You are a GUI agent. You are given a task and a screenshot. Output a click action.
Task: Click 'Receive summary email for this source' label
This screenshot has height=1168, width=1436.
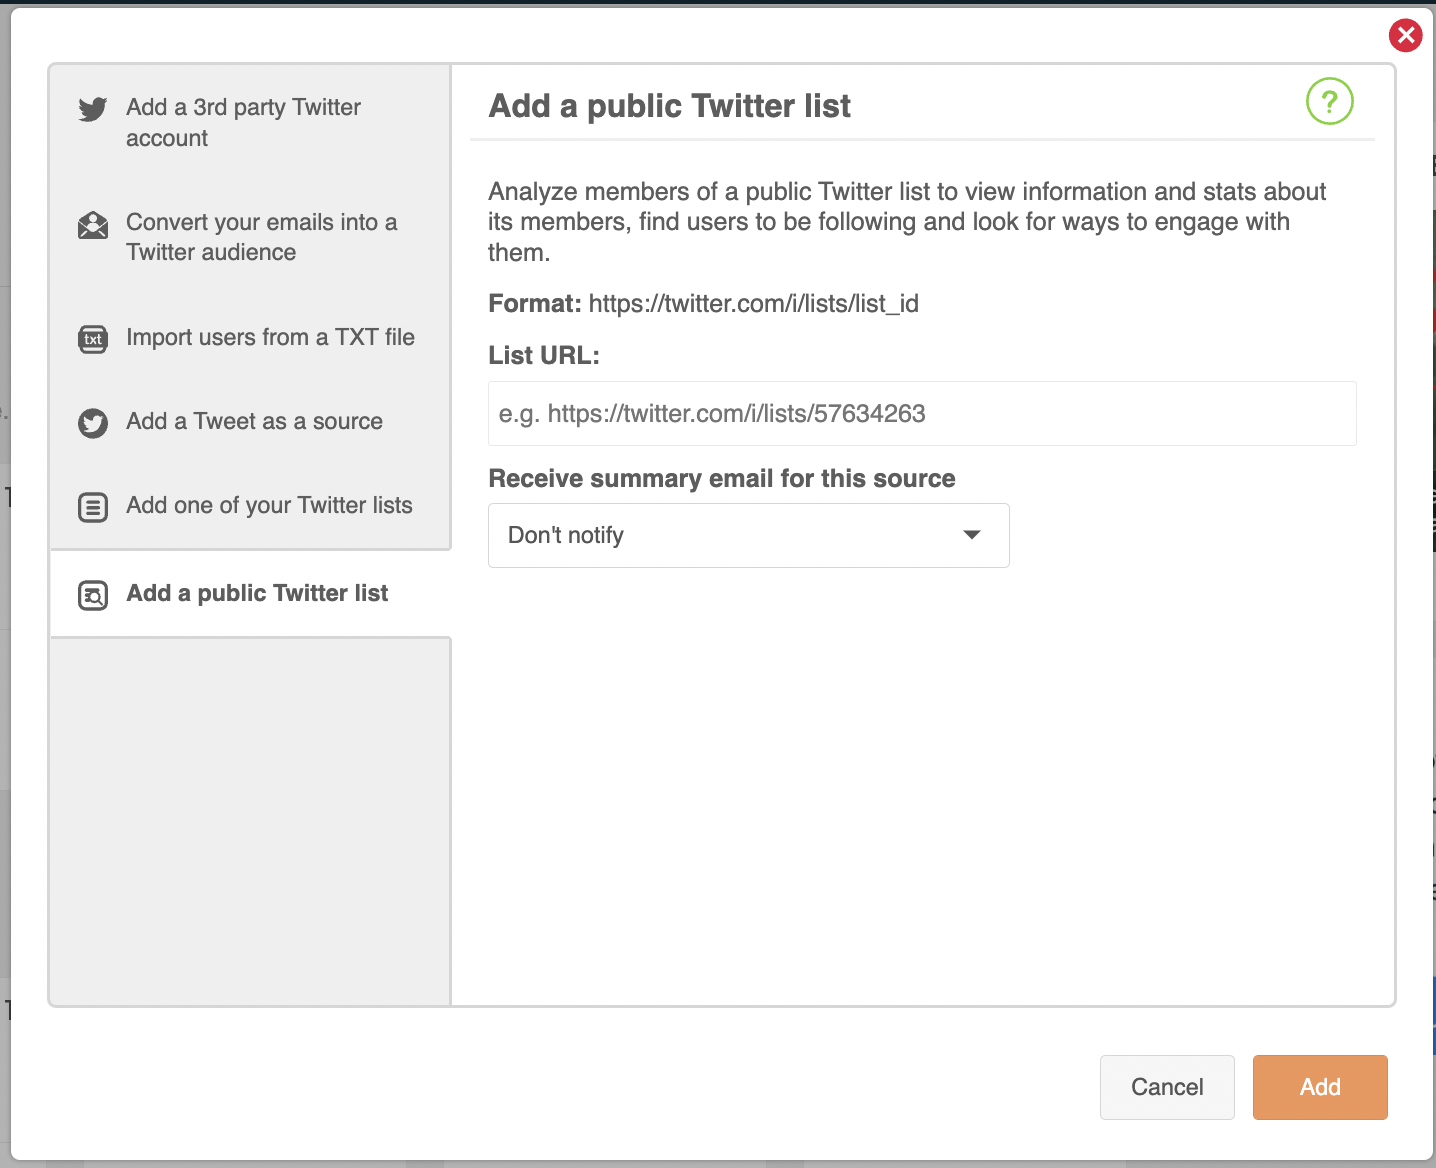pyautogui.click(x=721, y=478)
